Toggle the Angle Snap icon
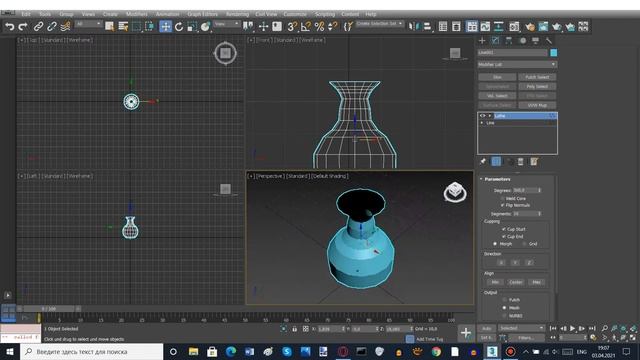This screenshot has height=360, width=640. (306, 27)
